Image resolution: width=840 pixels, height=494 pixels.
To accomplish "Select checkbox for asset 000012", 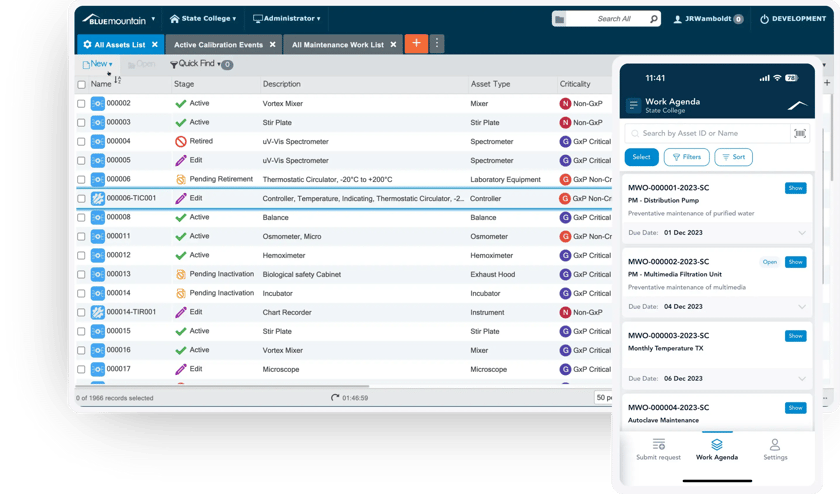I will click(x=82, y=255).
